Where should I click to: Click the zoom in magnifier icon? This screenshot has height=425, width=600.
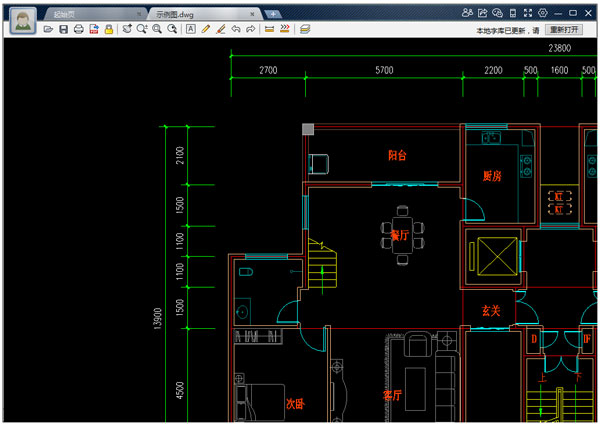pos(142,29)
